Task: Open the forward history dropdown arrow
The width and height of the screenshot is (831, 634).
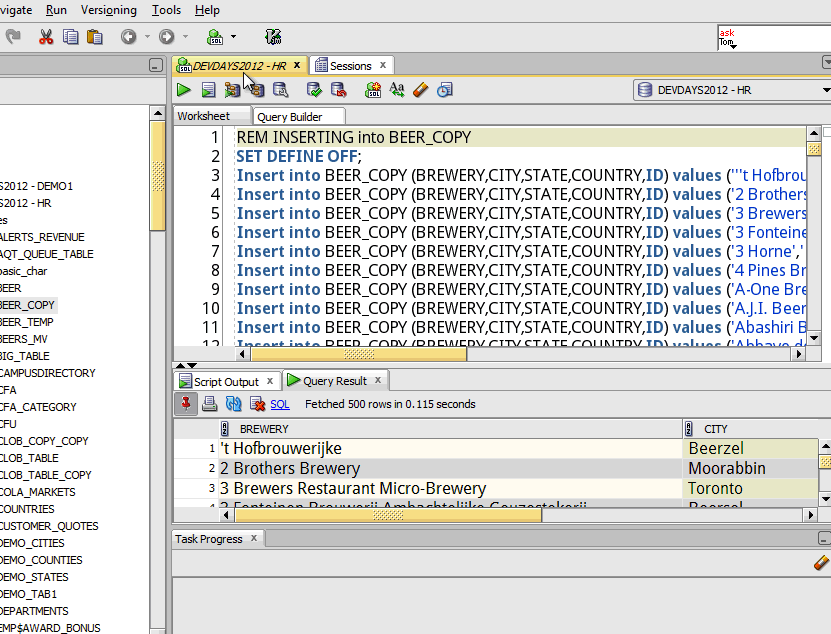Action: pyautogui.click(x=185, y=37)
